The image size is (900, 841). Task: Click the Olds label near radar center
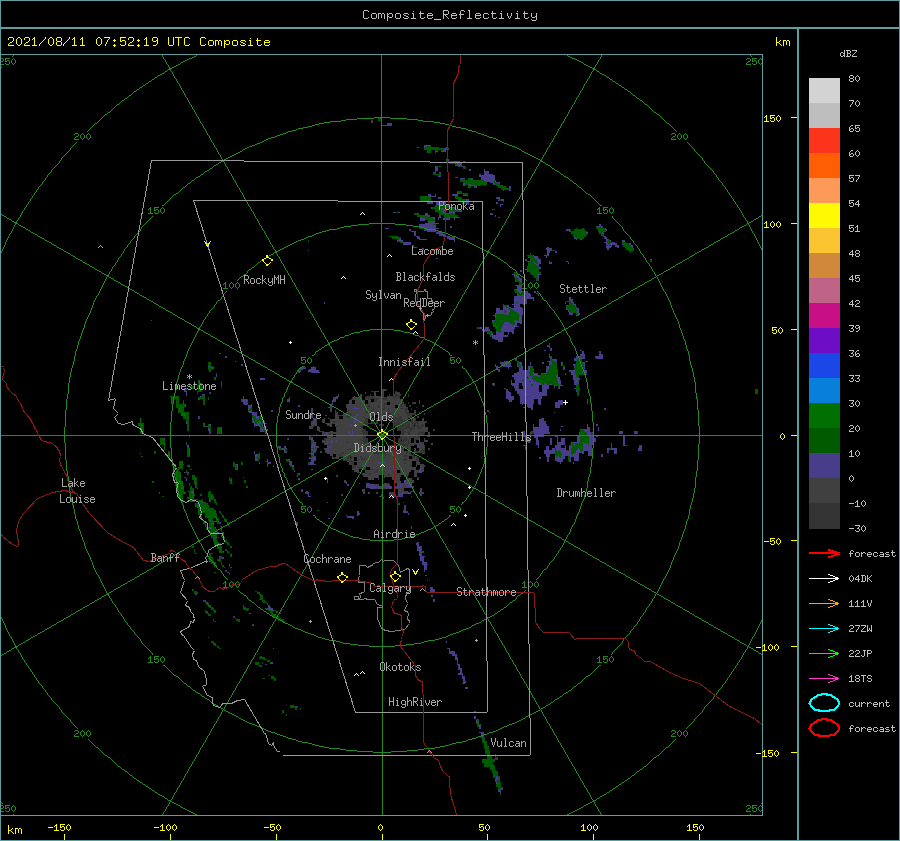(381, 417)
